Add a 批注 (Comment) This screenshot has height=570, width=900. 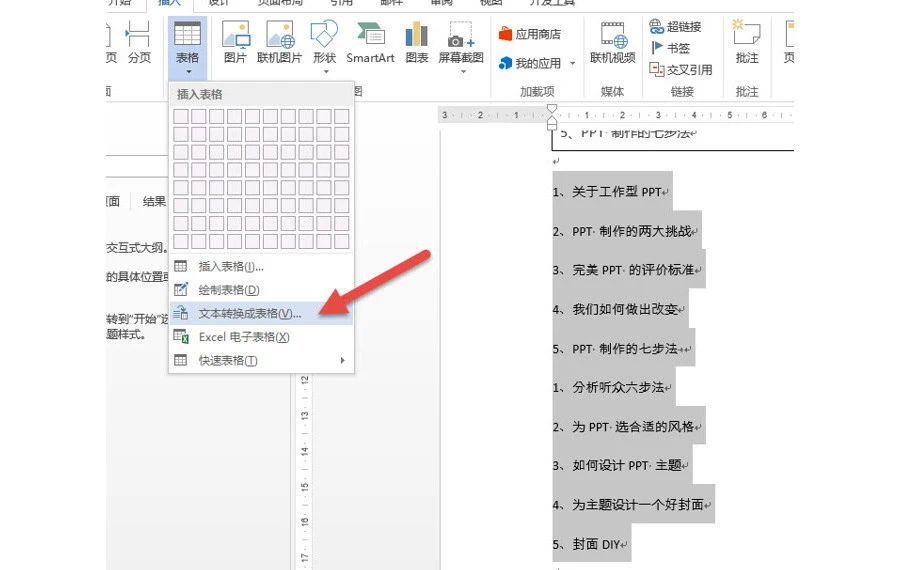[747, 42]
